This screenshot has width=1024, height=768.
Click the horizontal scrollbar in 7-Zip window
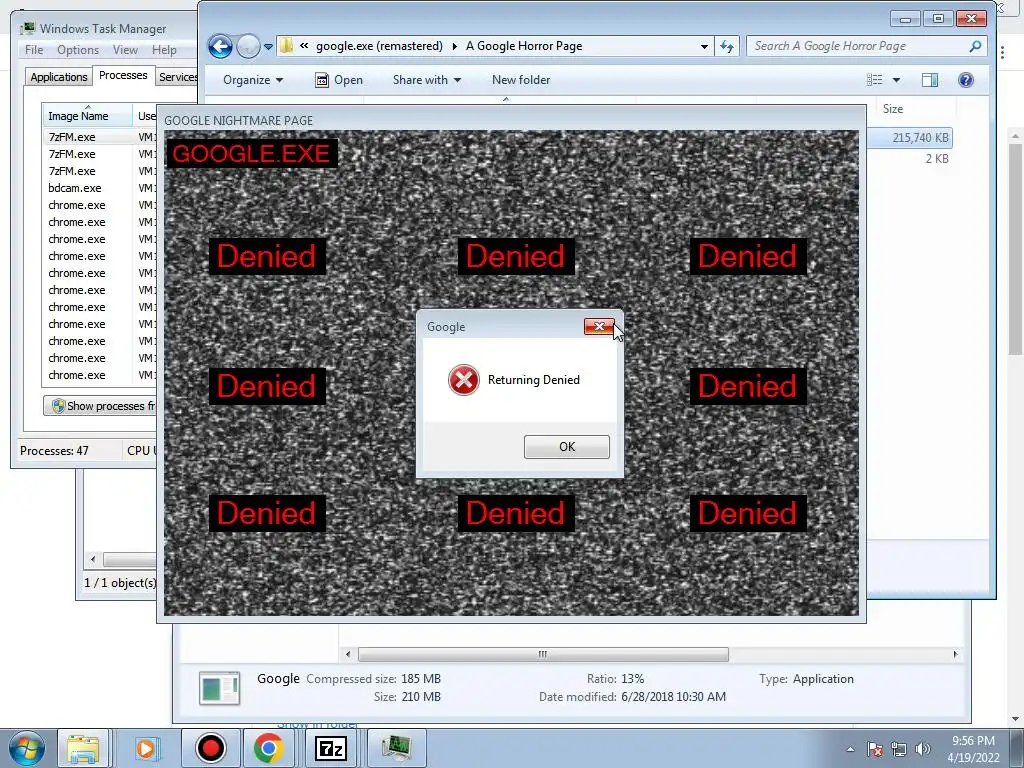[543, 654]
